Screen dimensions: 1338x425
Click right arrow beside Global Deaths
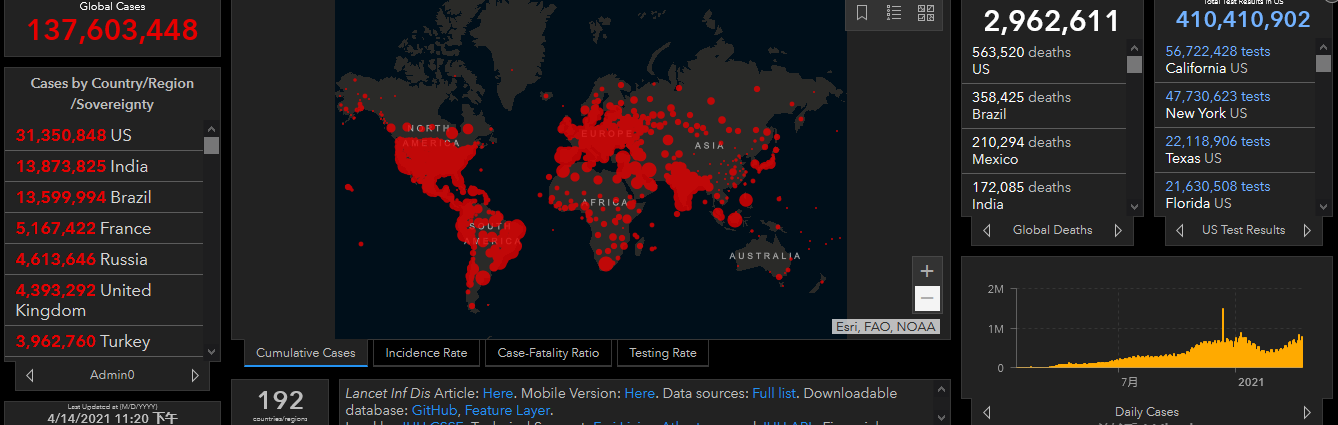[1117, 230]
